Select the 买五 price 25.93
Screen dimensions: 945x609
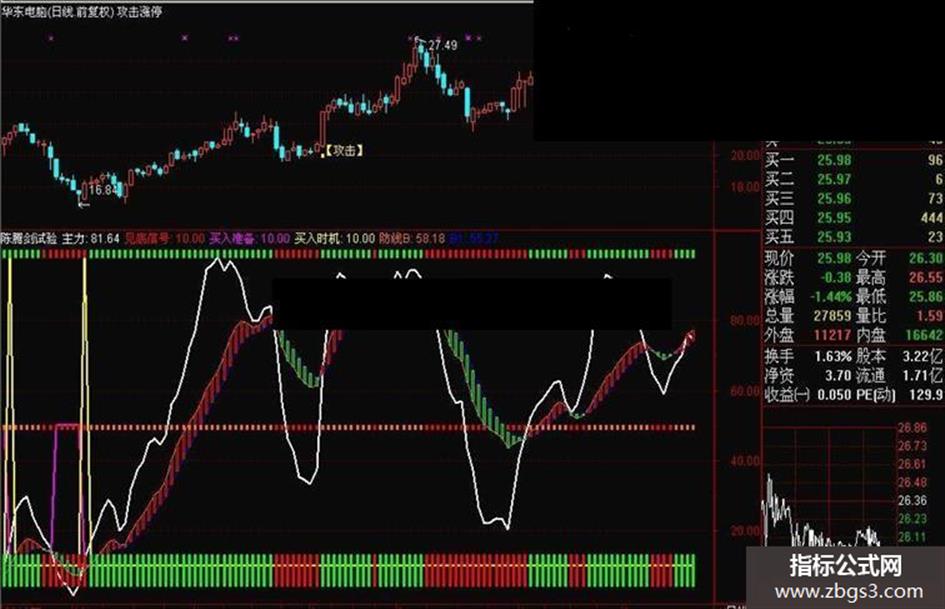pos(834,237)
